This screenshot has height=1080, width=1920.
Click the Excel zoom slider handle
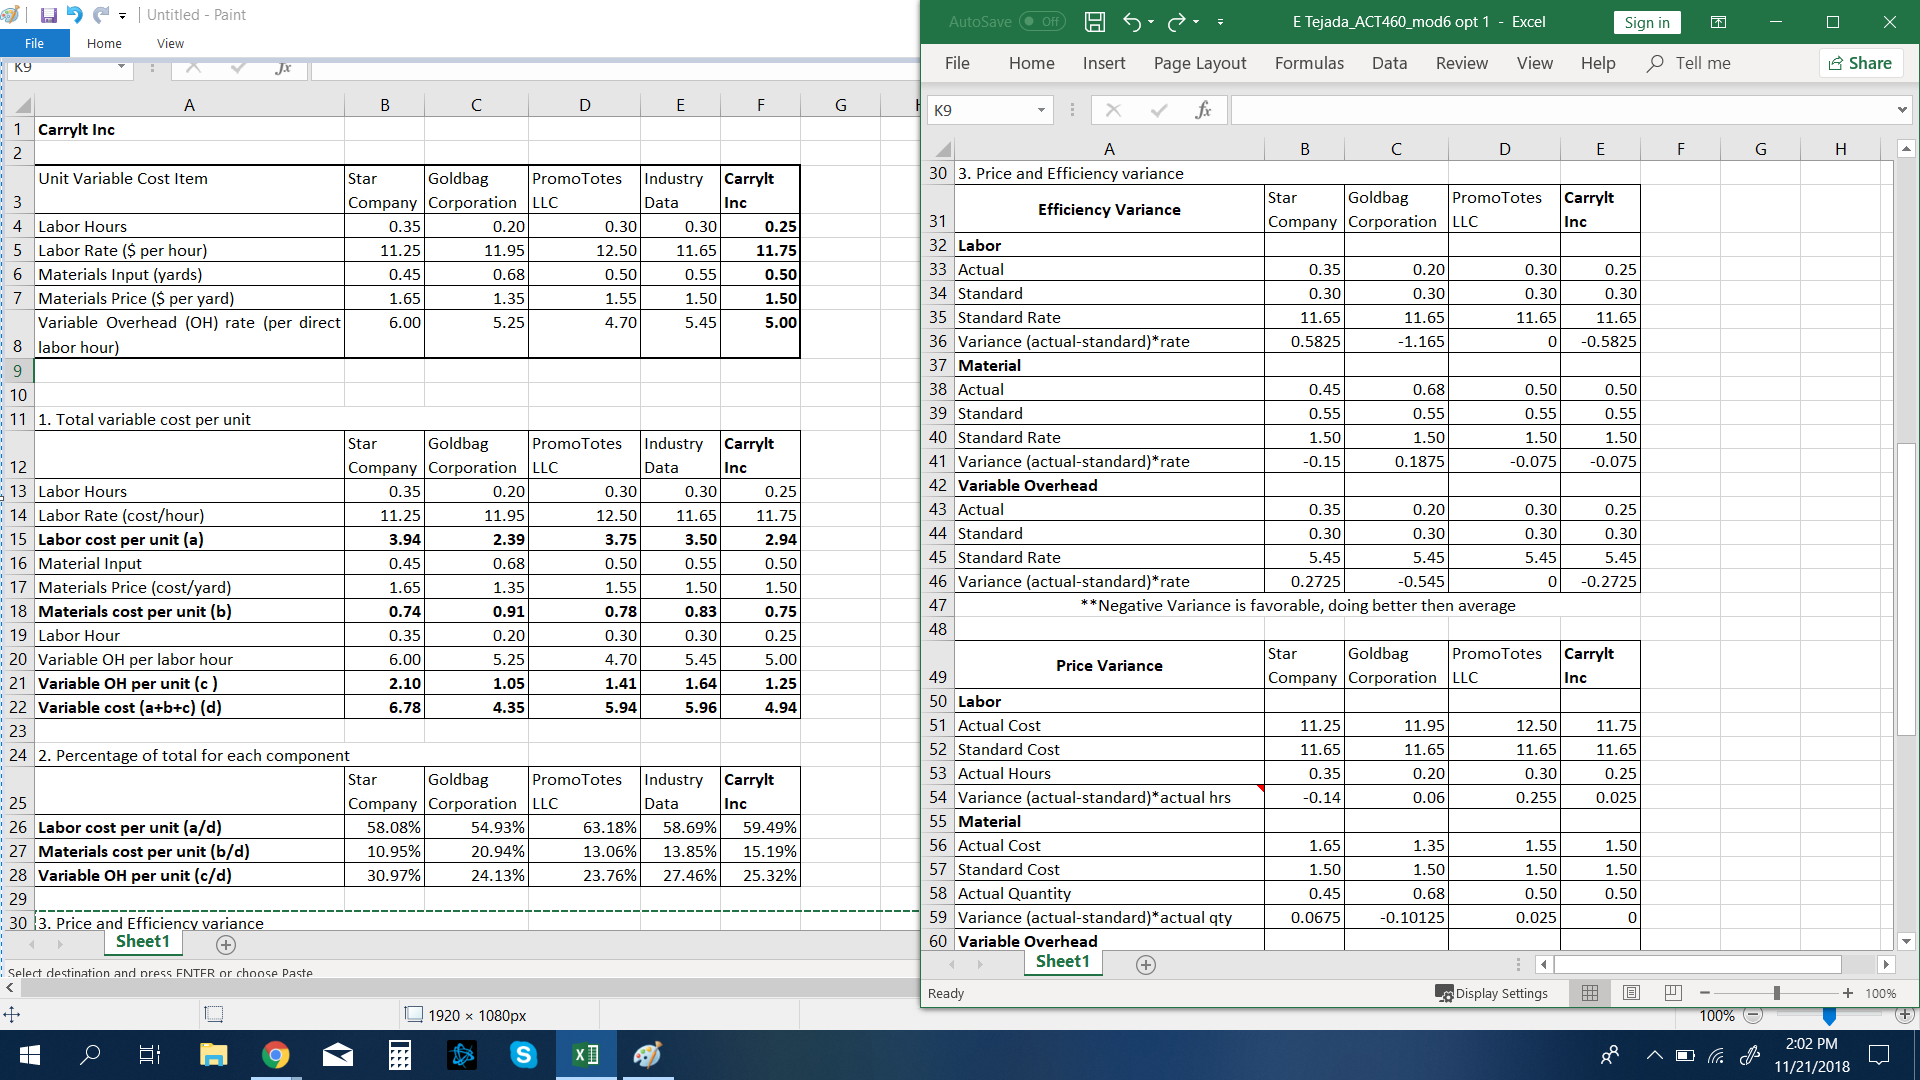tap(1776, 993)
